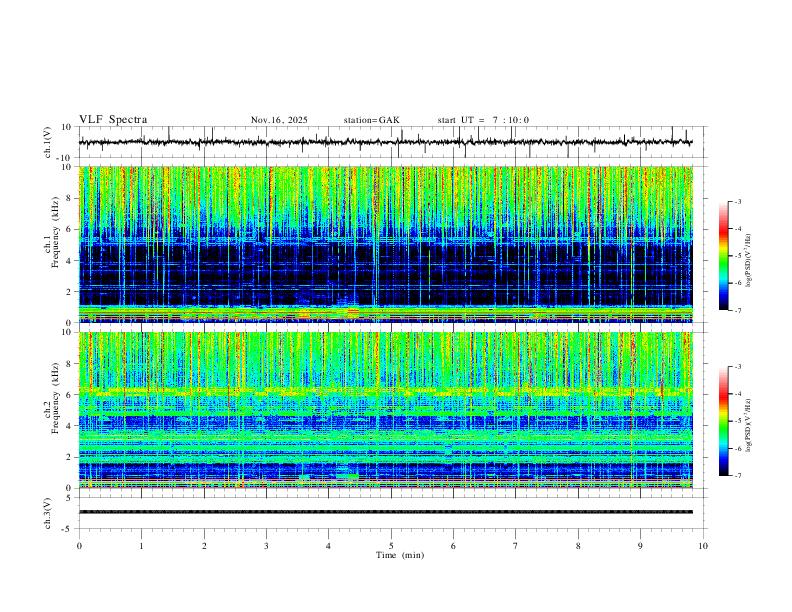Click the lower color scale bar for ch.2

pos(724,421)
